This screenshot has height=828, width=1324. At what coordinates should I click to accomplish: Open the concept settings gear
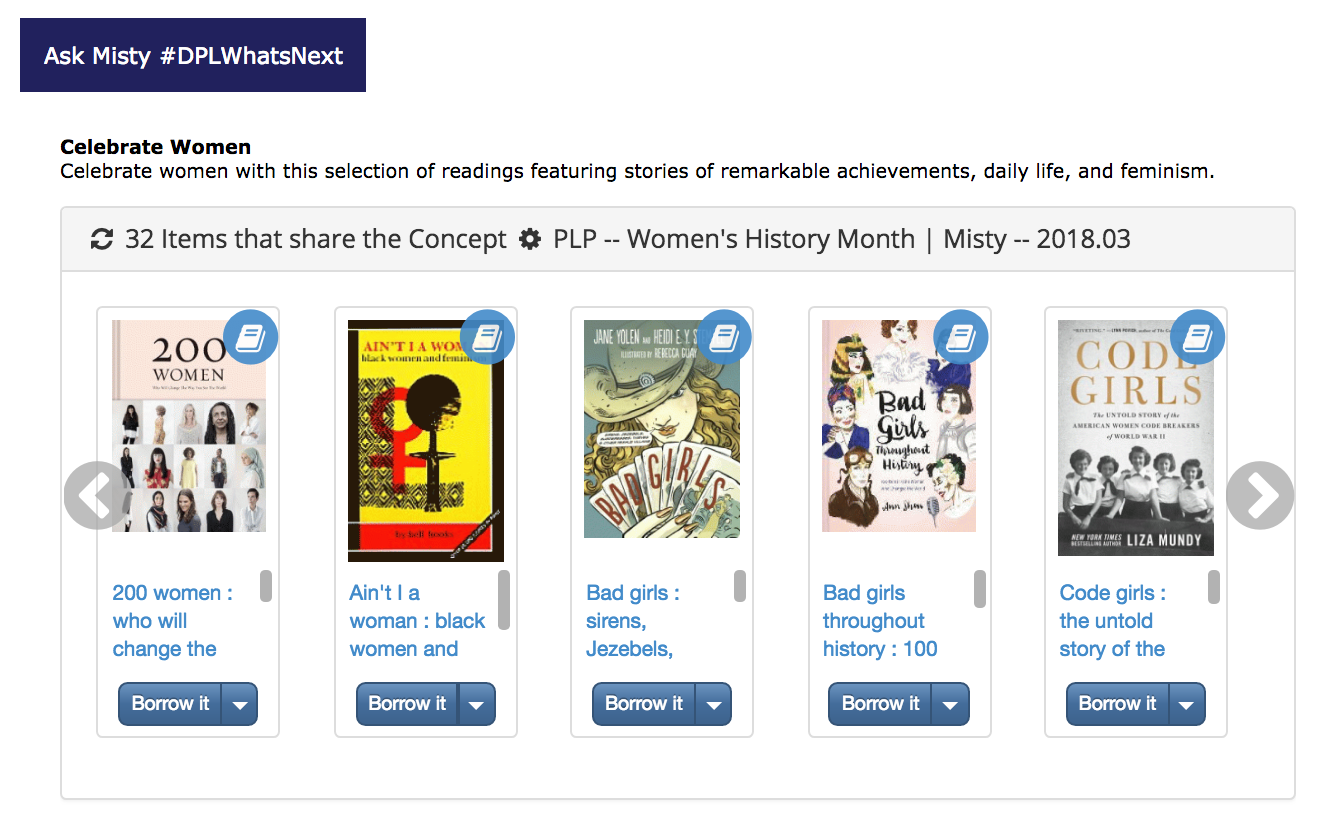click(529, 239)
